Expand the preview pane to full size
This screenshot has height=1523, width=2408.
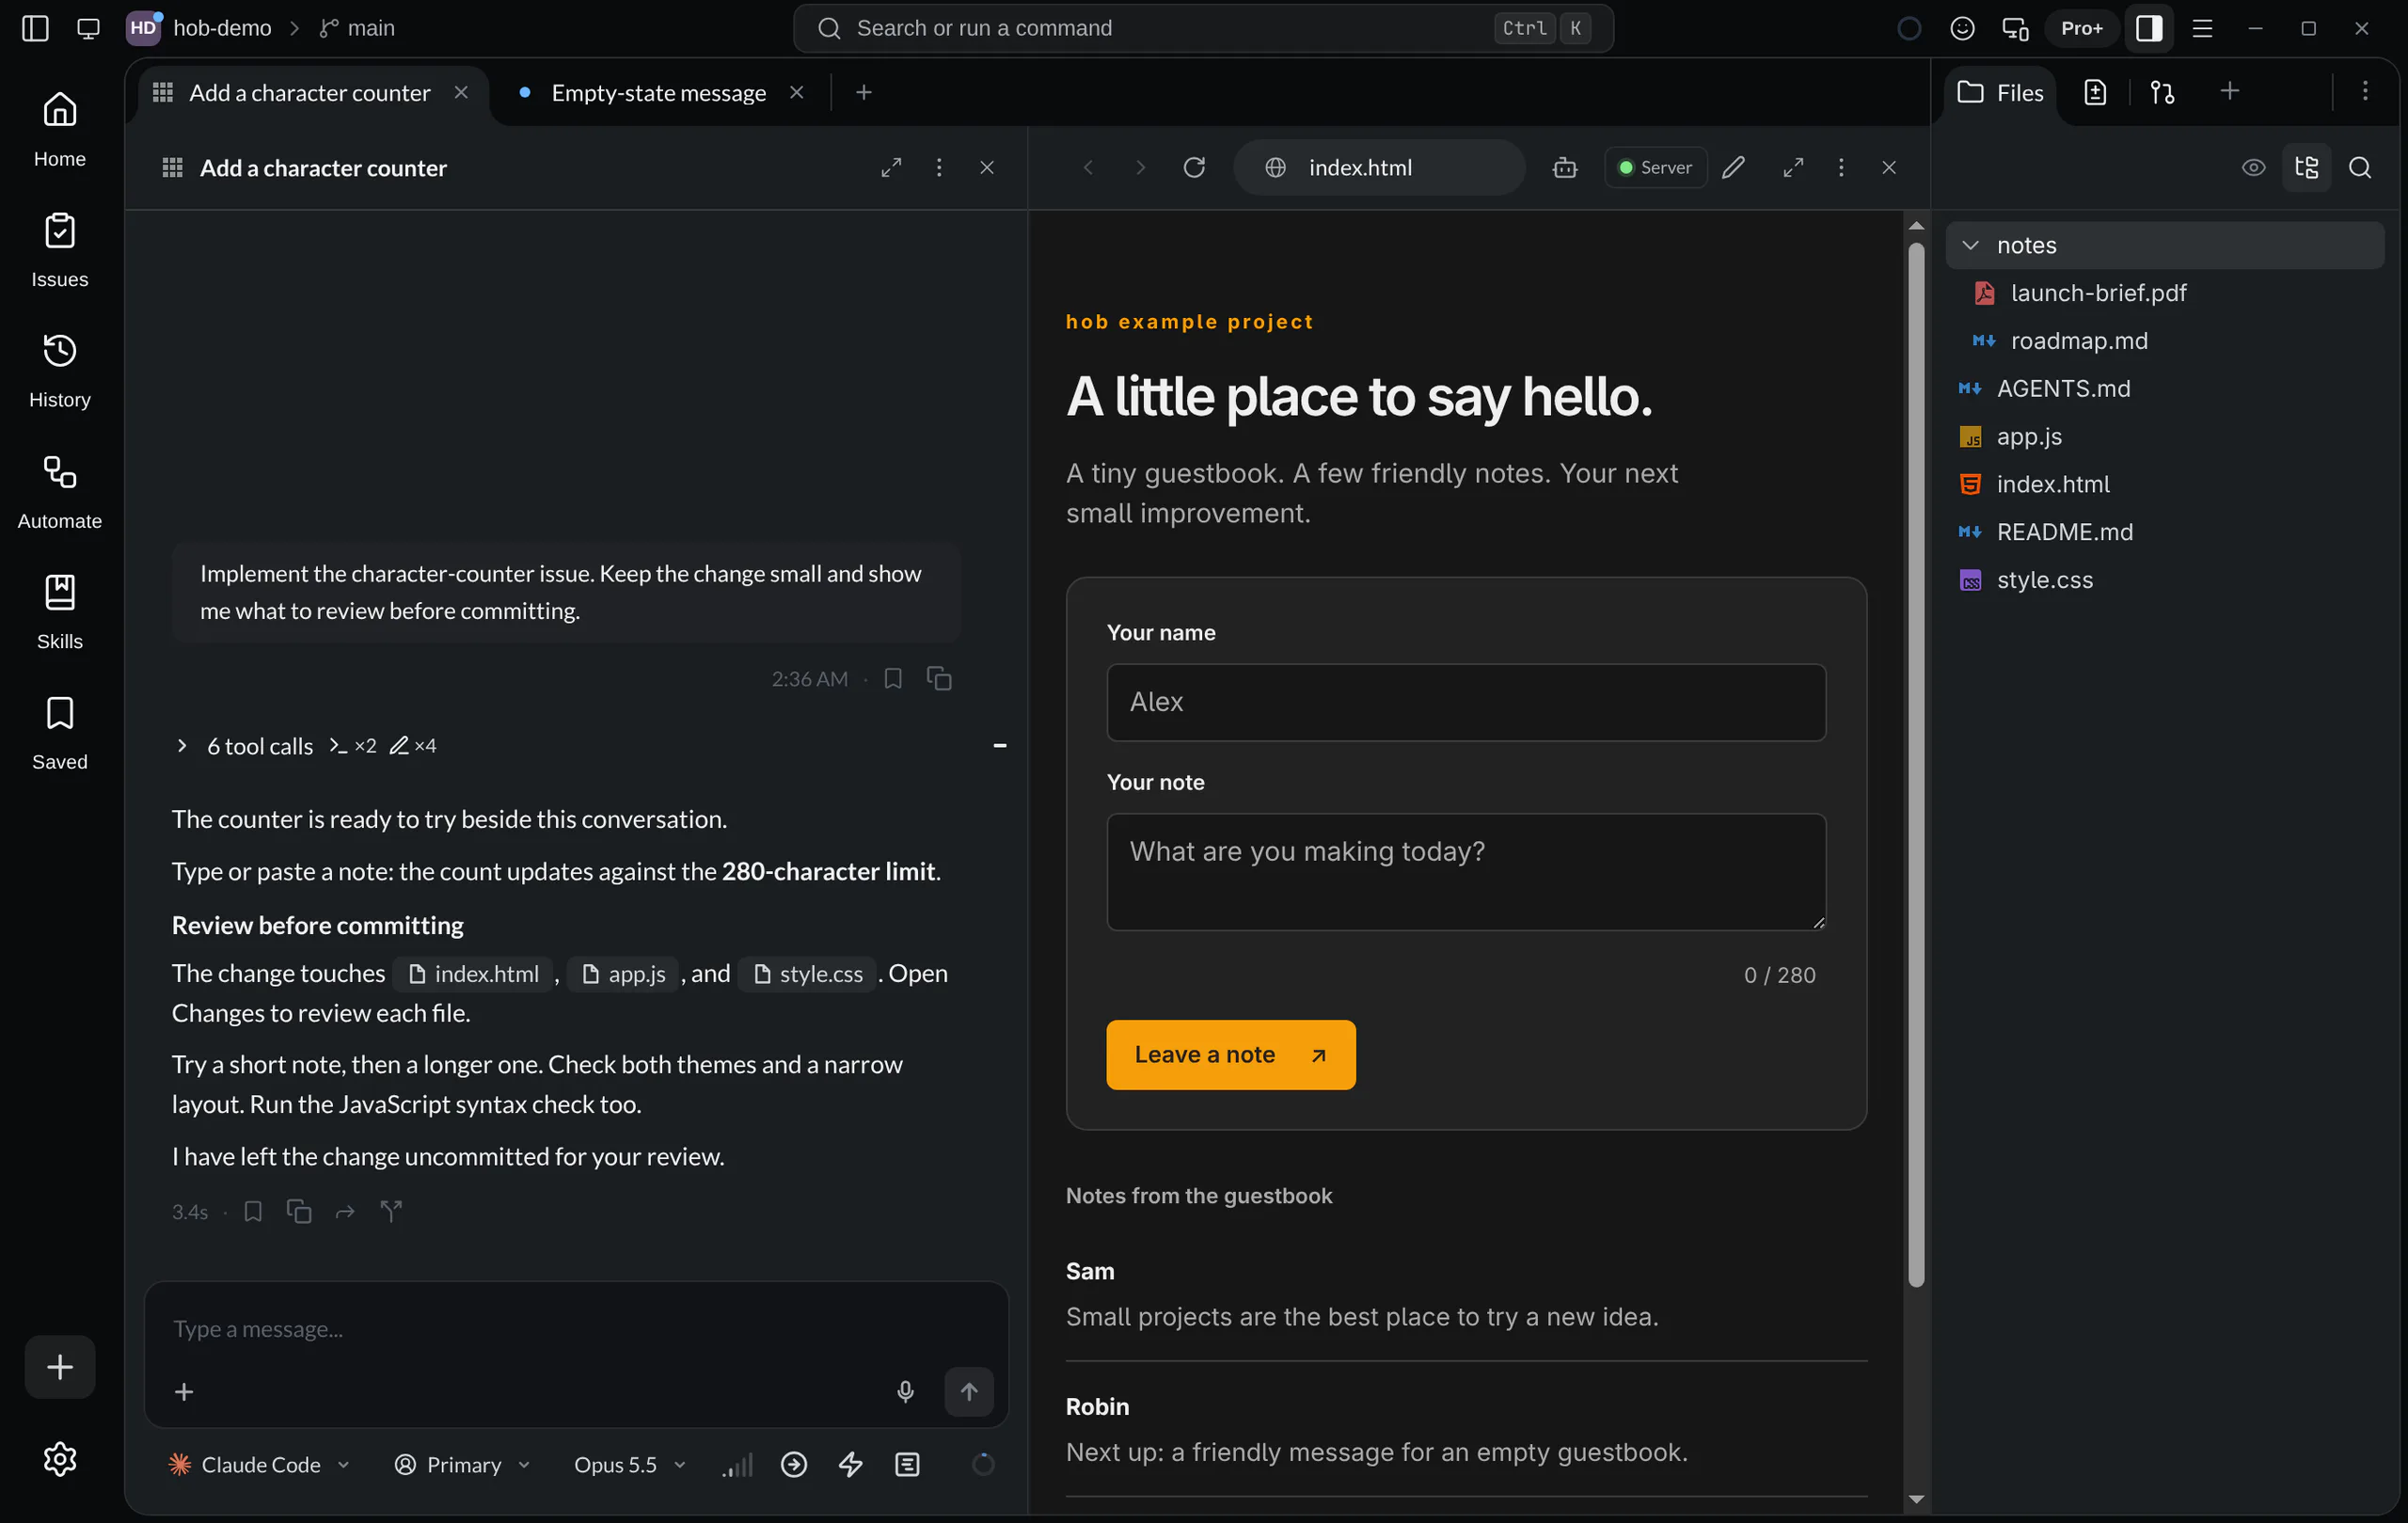[1793, 167]
